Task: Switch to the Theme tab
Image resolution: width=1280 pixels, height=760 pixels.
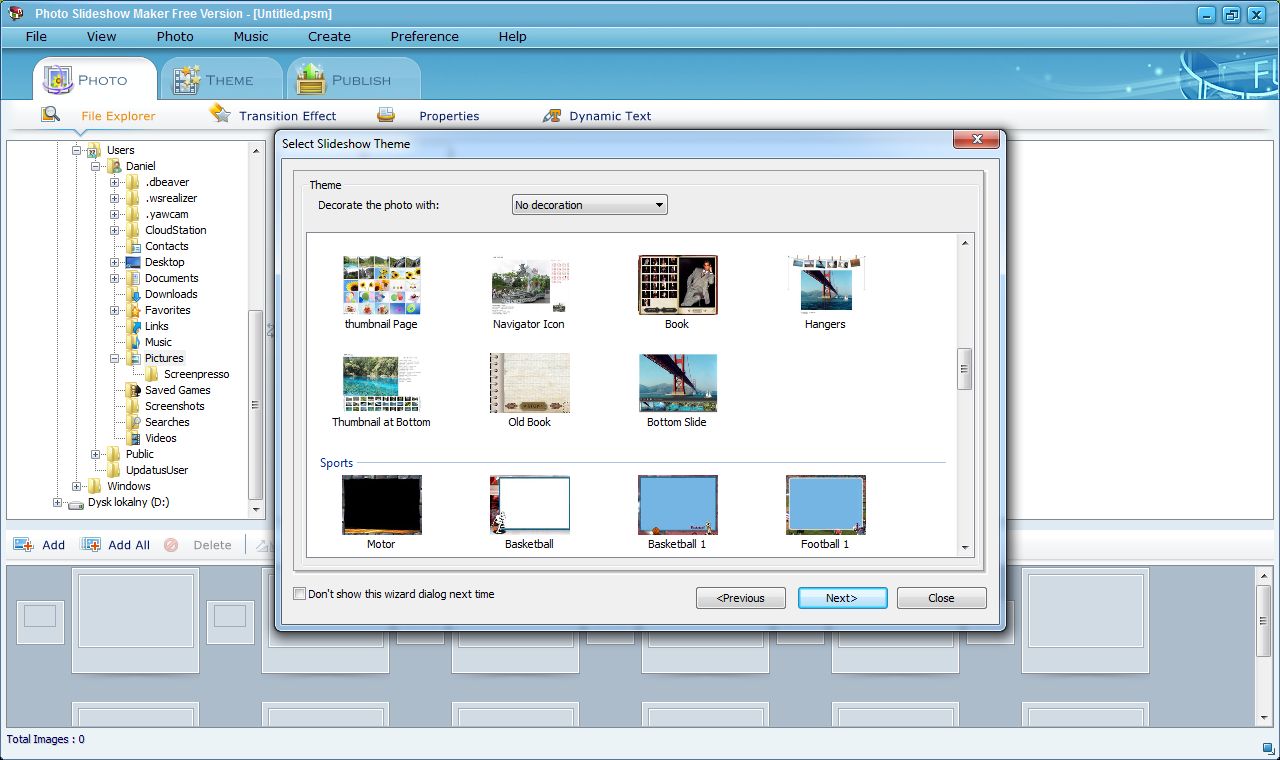Action: click(x=222, y=79)
